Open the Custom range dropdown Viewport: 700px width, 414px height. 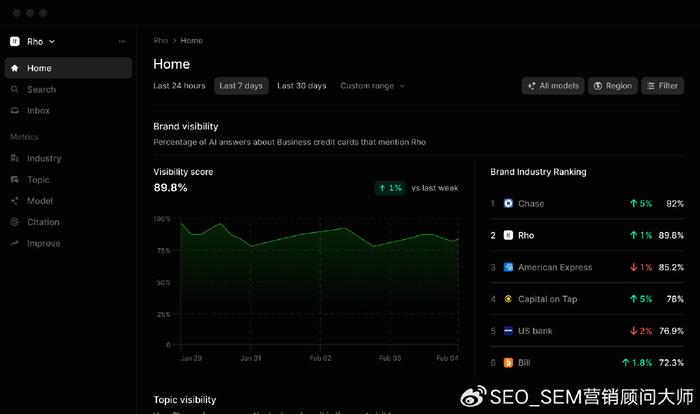coord(372,86)
